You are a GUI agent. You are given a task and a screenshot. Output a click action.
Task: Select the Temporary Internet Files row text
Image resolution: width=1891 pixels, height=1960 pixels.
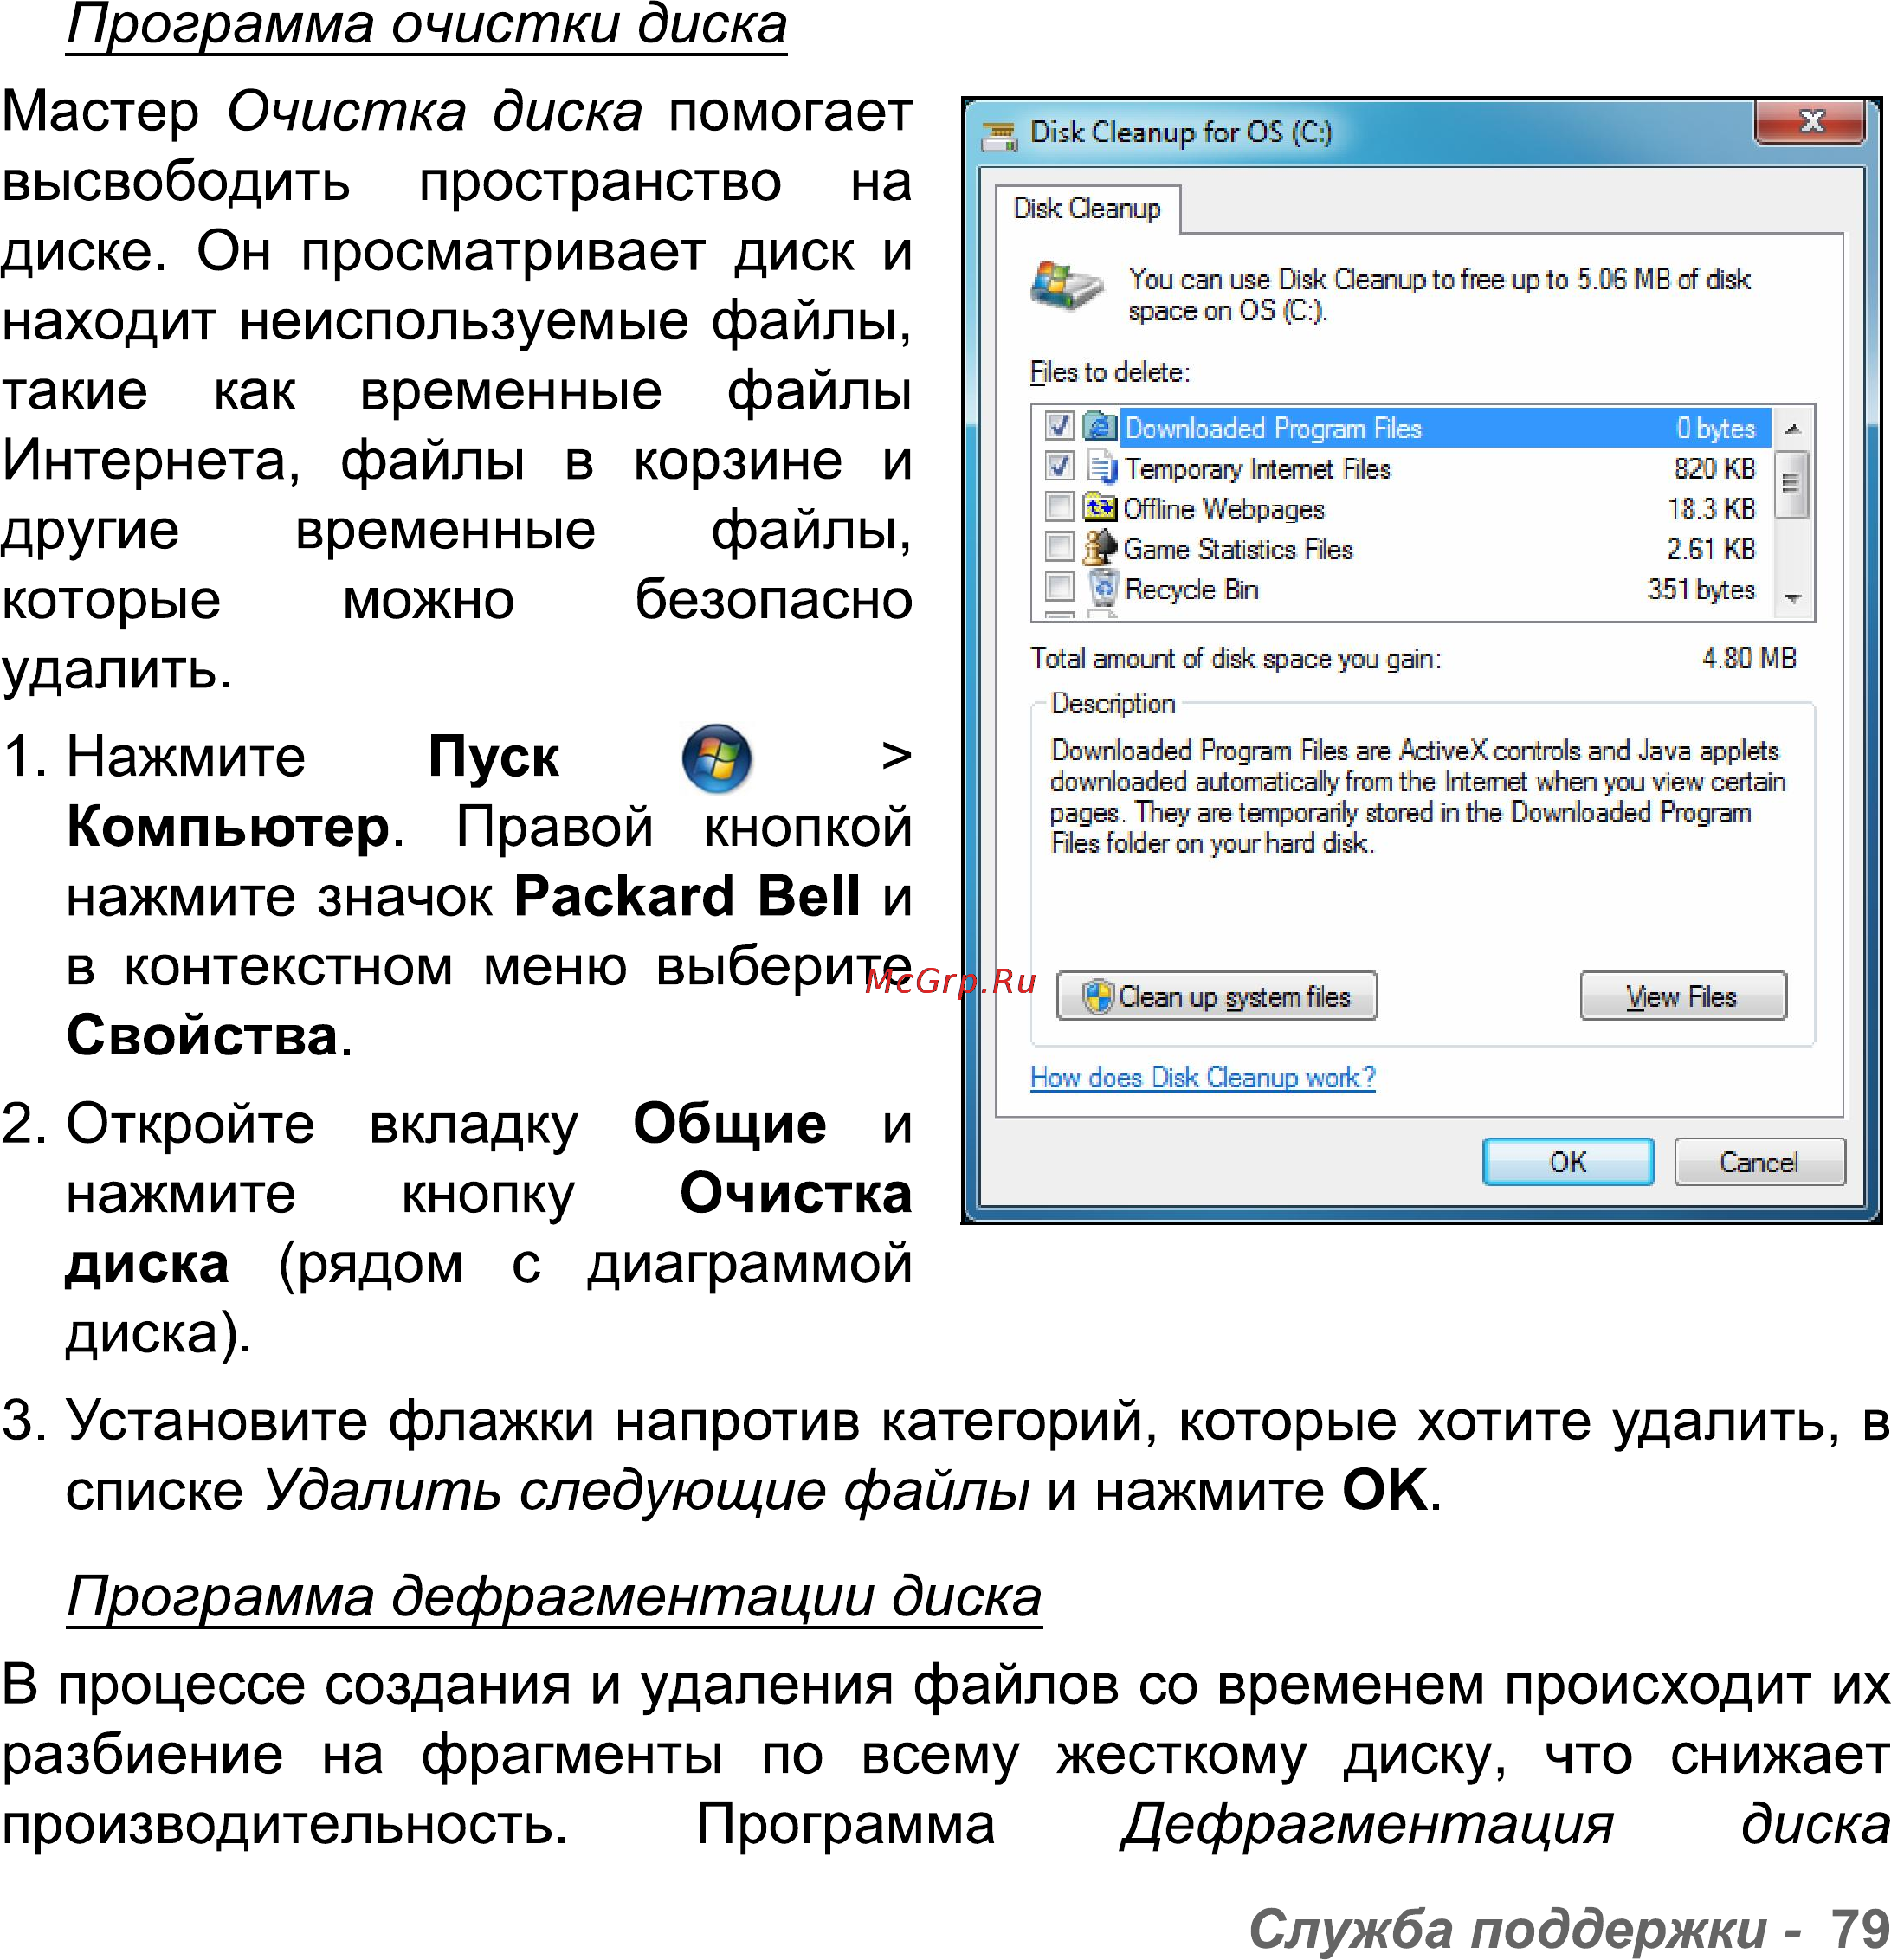point(1257,469)
